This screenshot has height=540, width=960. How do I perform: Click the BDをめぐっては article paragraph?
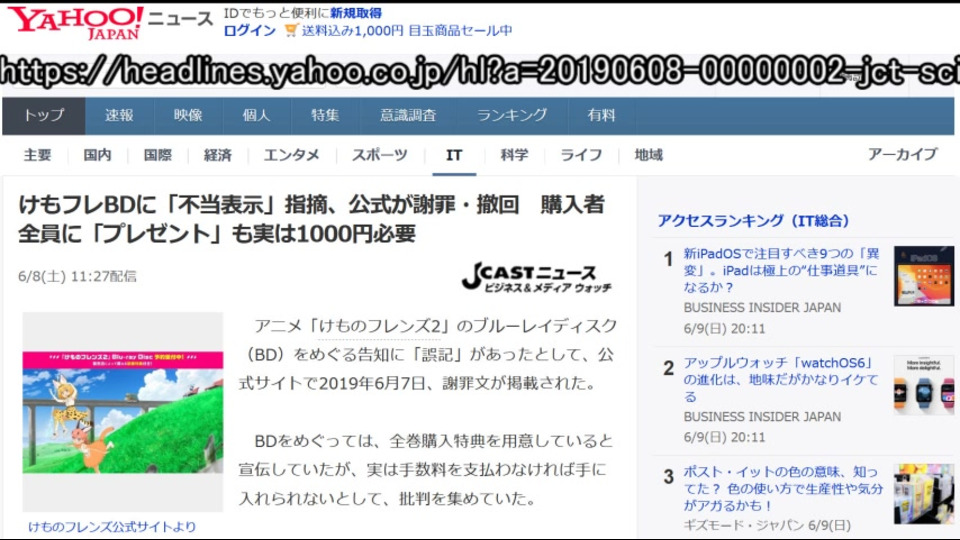pyautogui.click(x=425, y=470)
